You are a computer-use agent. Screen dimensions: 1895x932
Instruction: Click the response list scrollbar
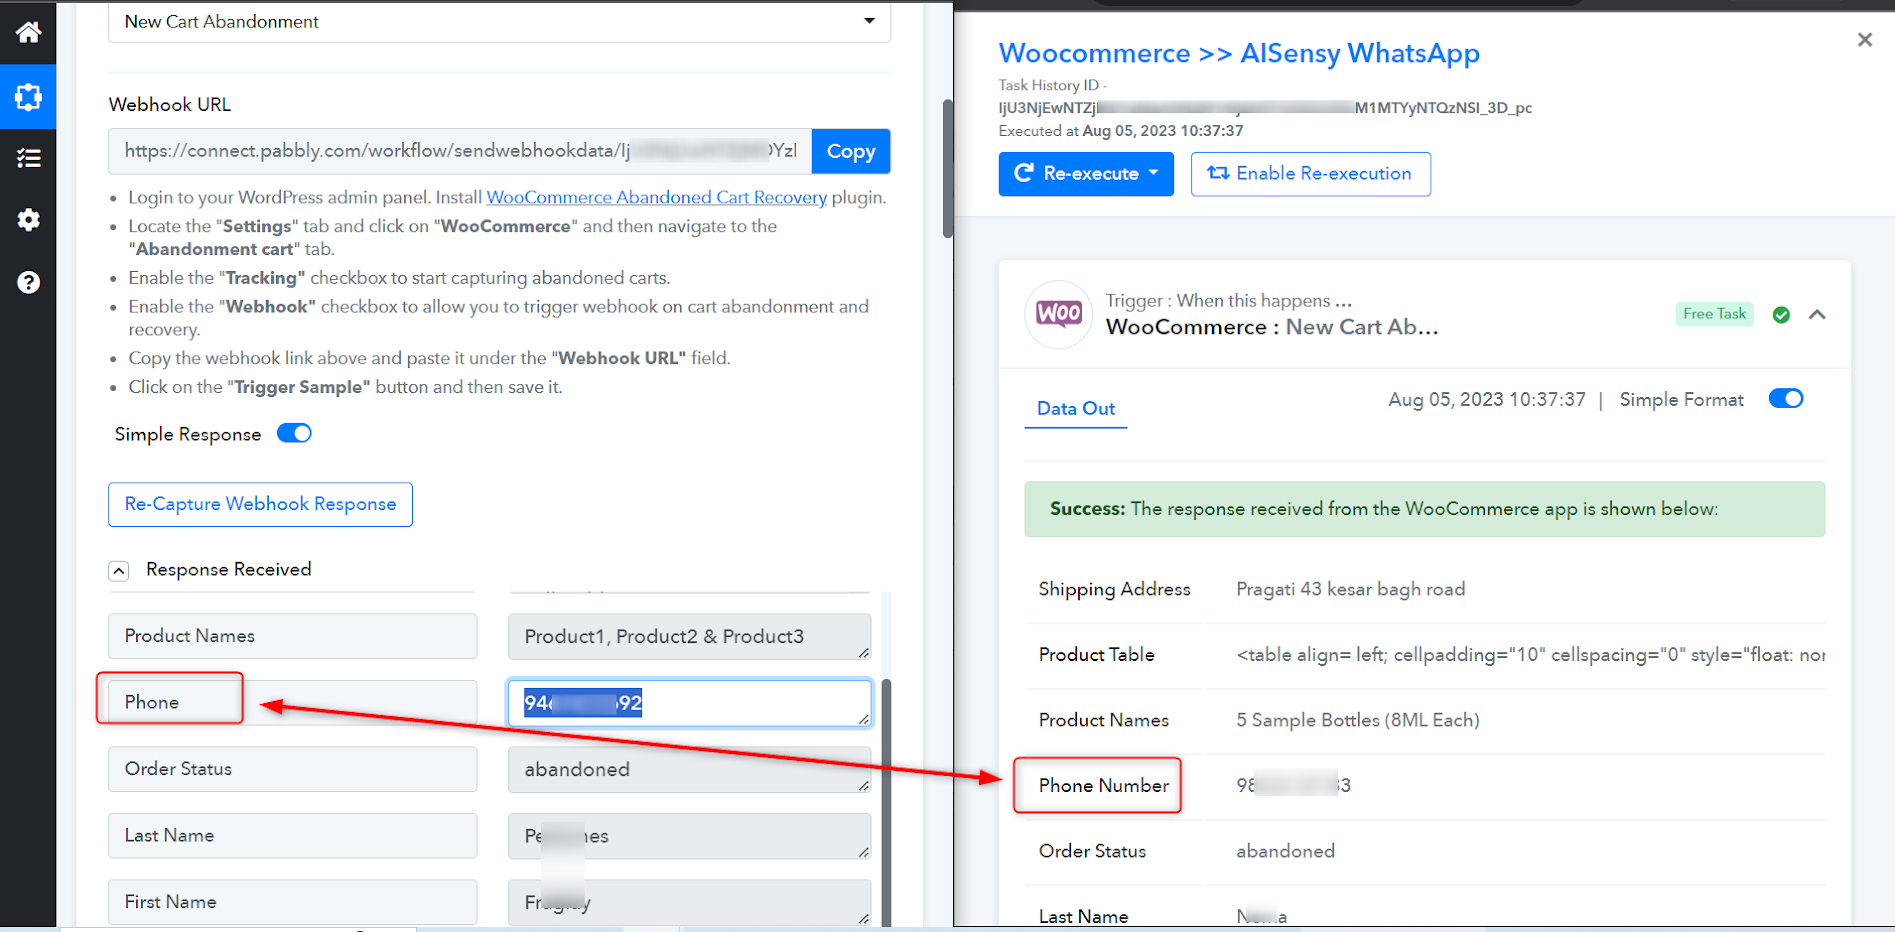coord(886,800)
